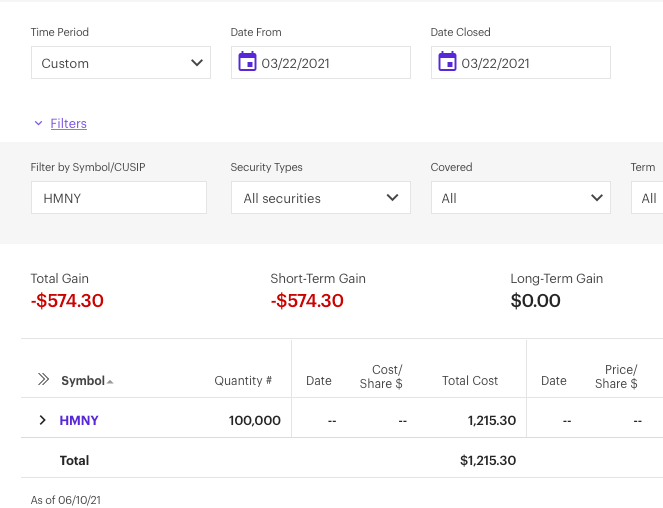Screen dimensions: 663x508
Task: Click the Date Closed calendar icon
Action: pos(447,63)
